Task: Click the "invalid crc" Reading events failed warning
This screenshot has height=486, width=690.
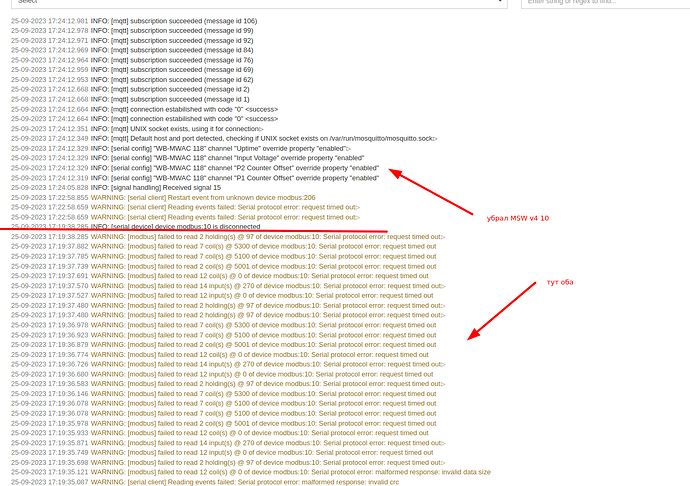Action: [x=205, y=482]
